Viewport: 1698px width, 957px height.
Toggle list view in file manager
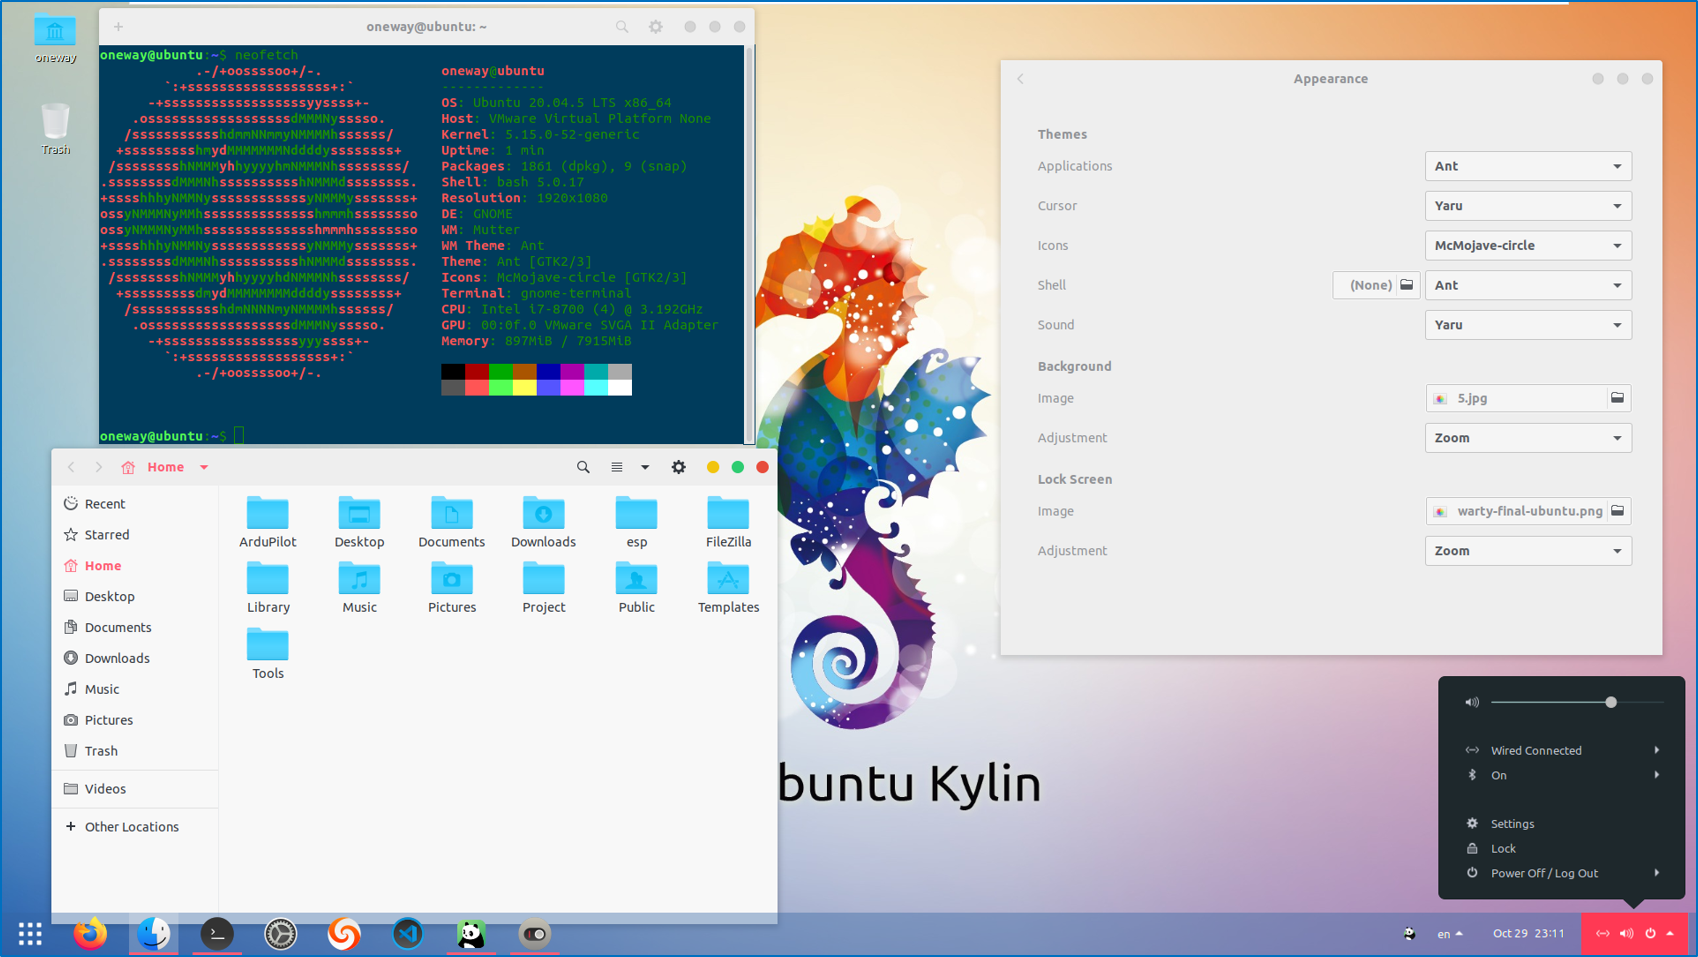coord(617,467)
